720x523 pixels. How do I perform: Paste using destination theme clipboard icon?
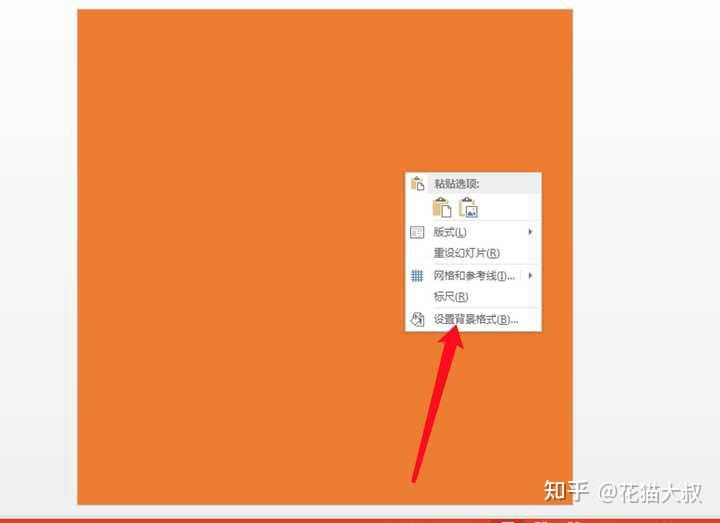coord(442,208)
